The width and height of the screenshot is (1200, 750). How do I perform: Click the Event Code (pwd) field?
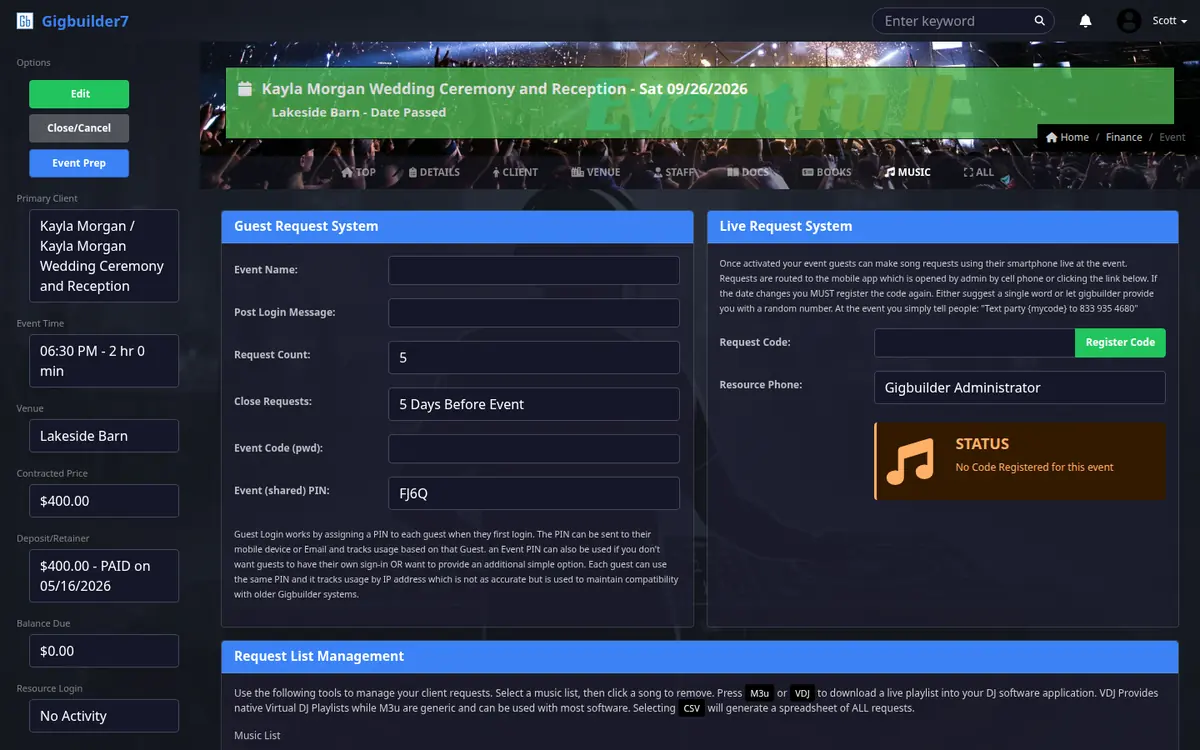tap(534, 448)
